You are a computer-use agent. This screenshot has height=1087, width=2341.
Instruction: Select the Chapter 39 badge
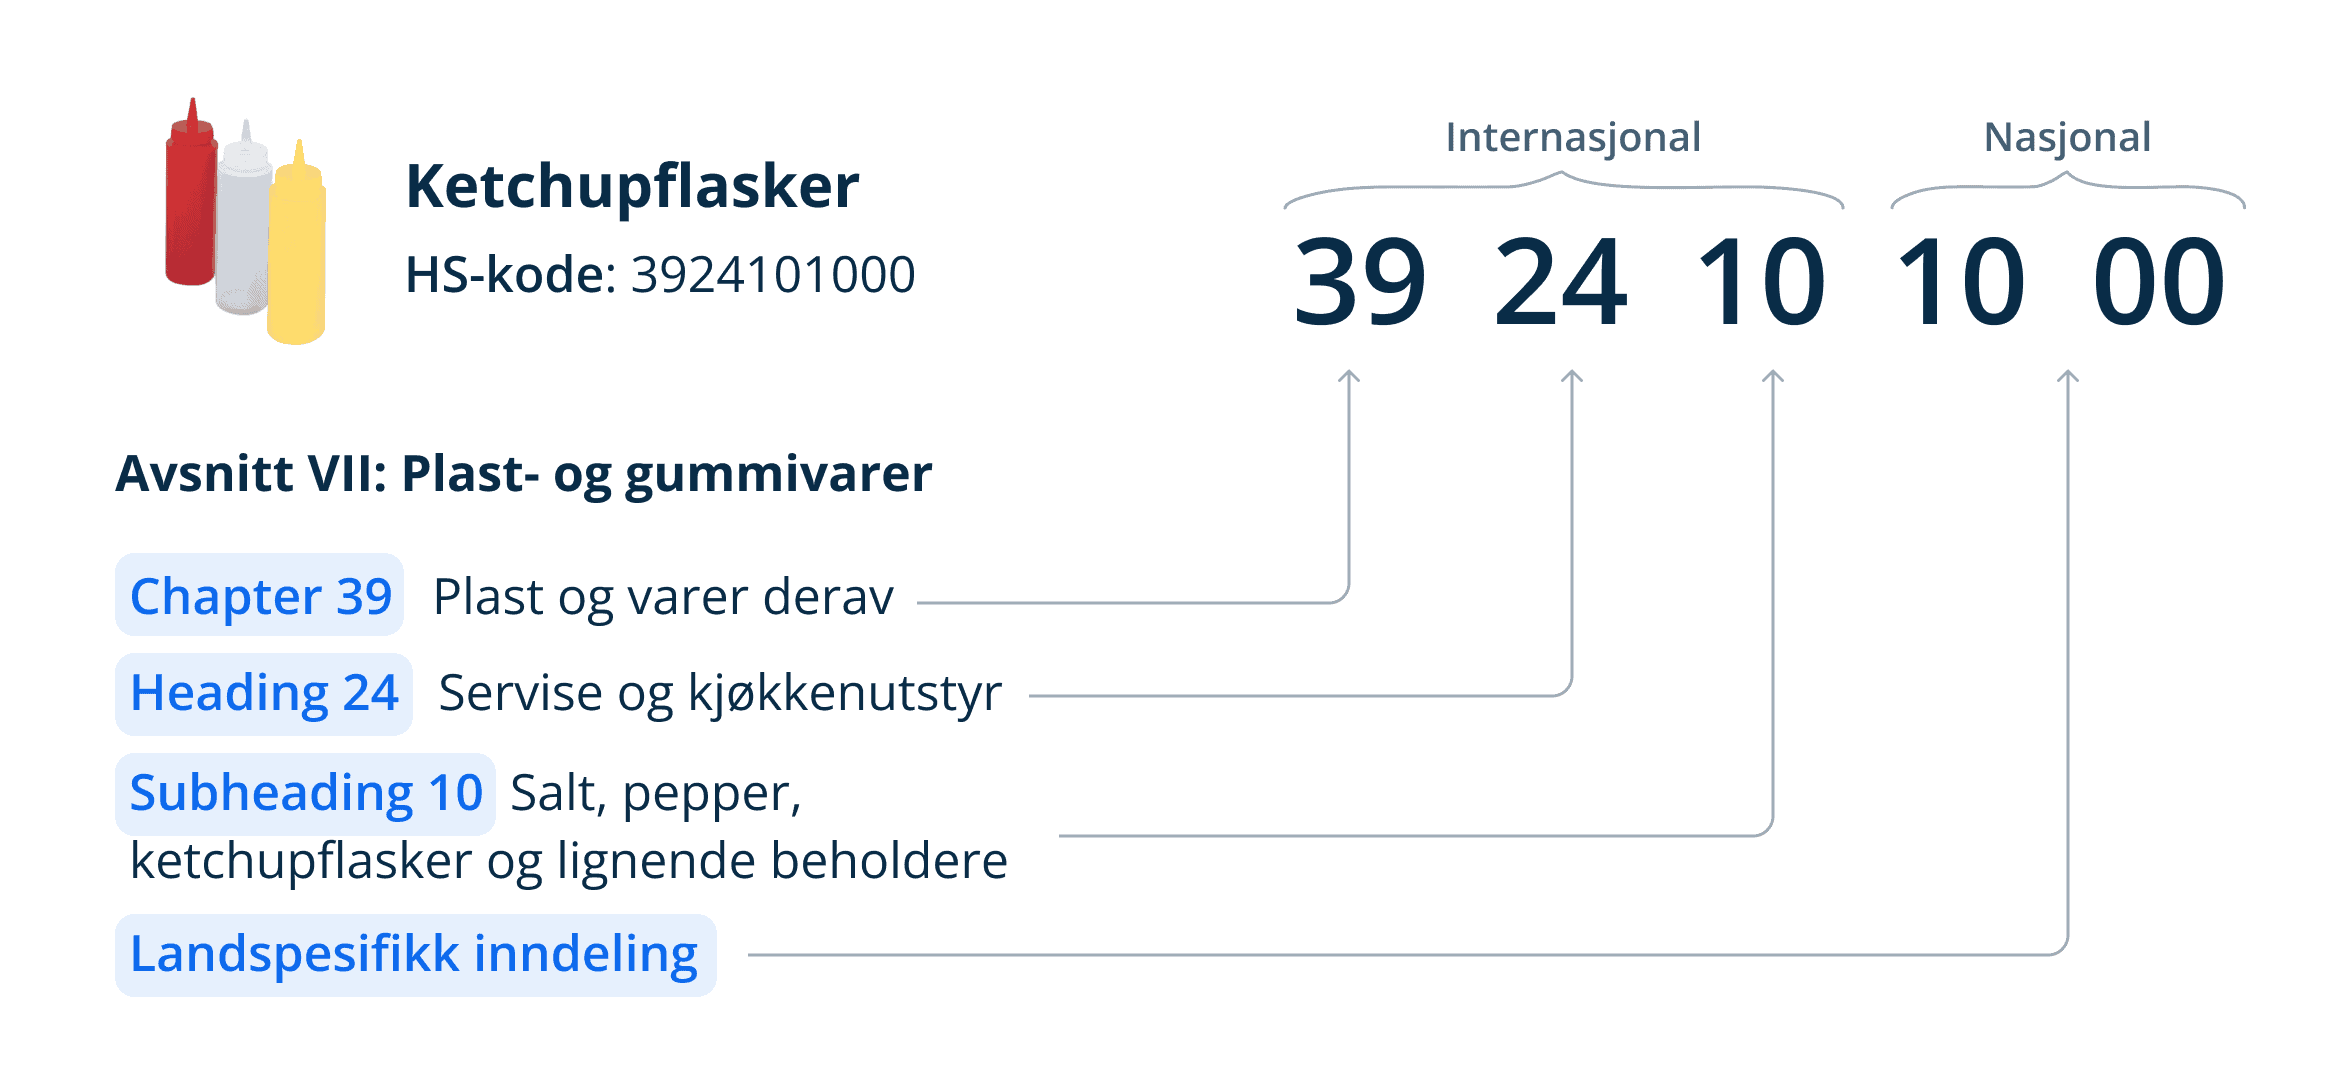[x=260, y=596]
